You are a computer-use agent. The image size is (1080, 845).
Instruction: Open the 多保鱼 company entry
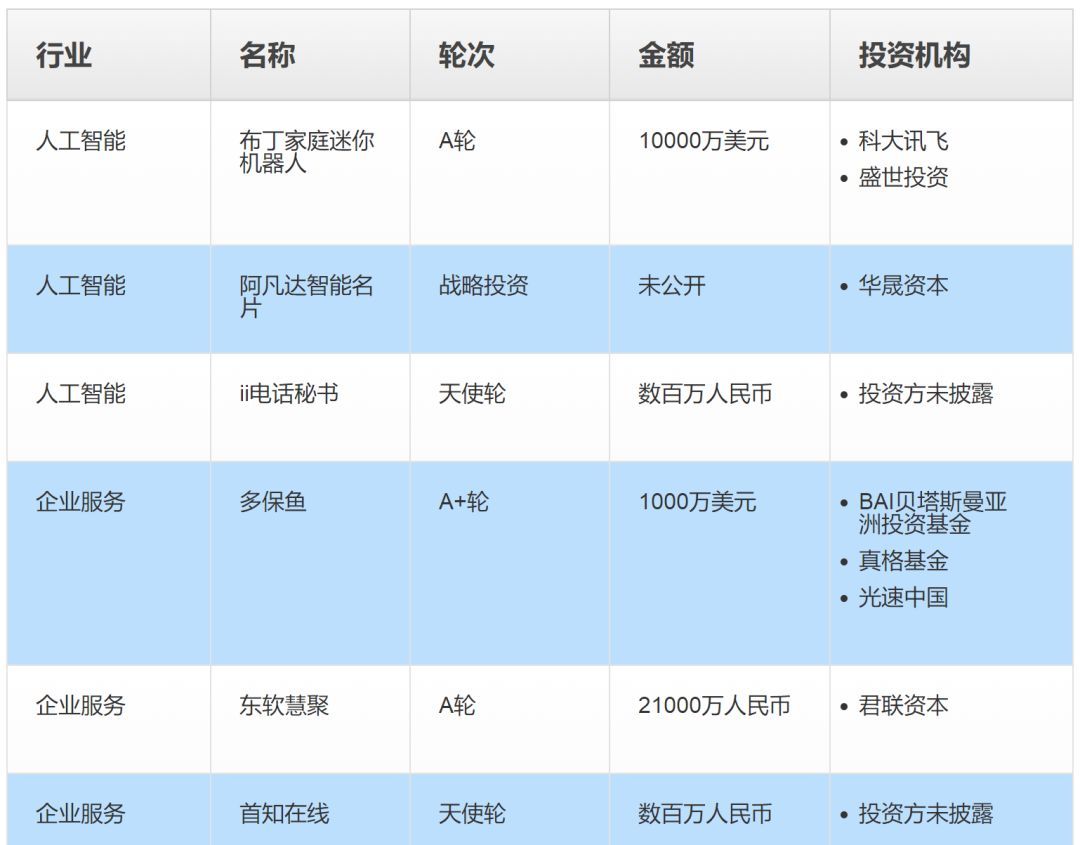[x=273, y=502]
